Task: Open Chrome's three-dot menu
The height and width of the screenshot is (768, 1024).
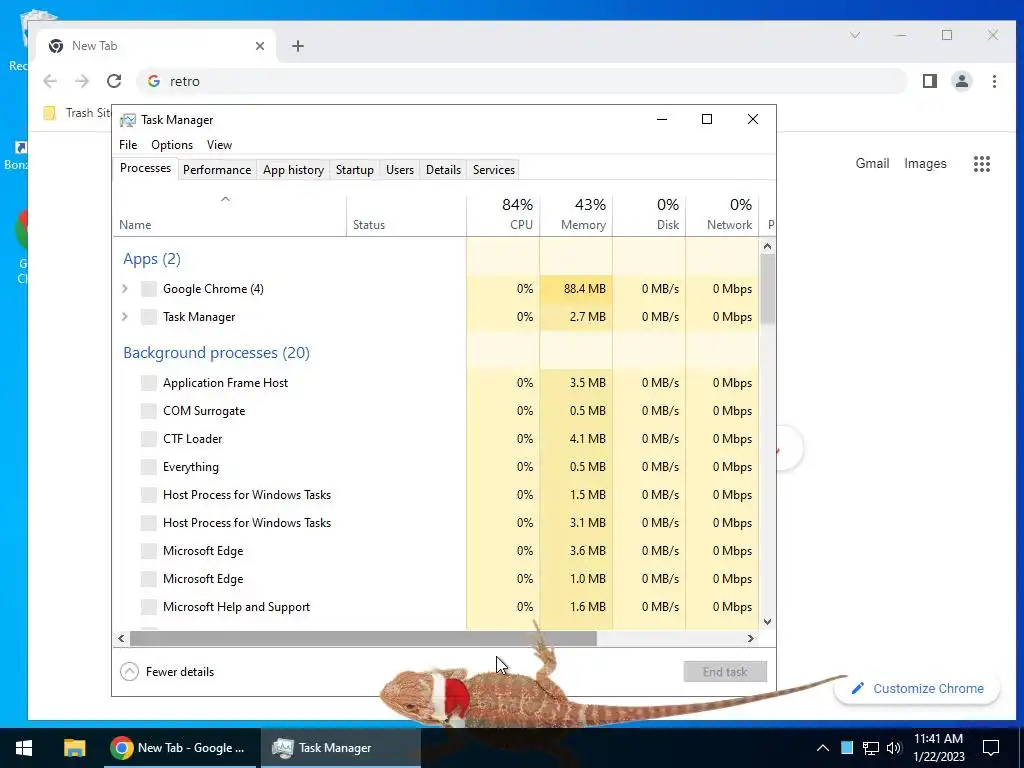Action: tap(994, 81)
